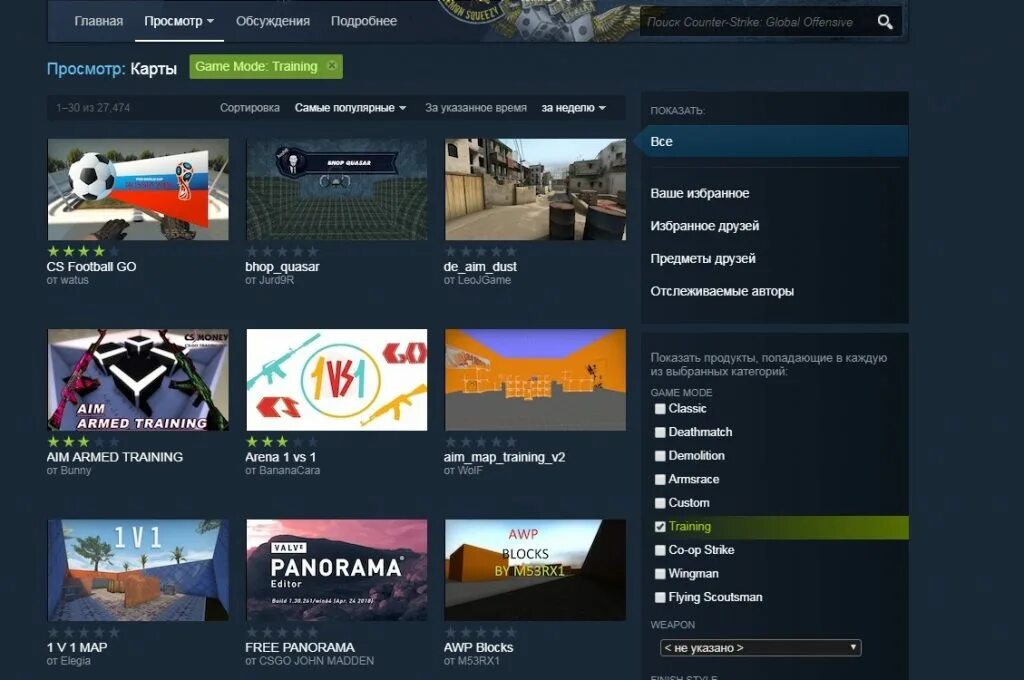
Task: Check the Wingman game mode
Action: (660, 574)
